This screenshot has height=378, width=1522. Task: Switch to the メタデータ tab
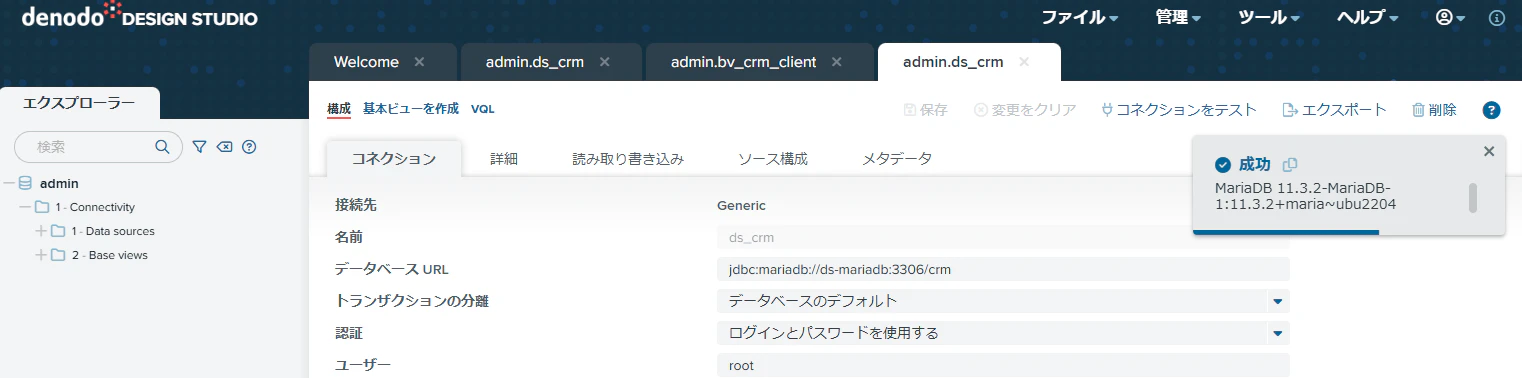[897, 158]
